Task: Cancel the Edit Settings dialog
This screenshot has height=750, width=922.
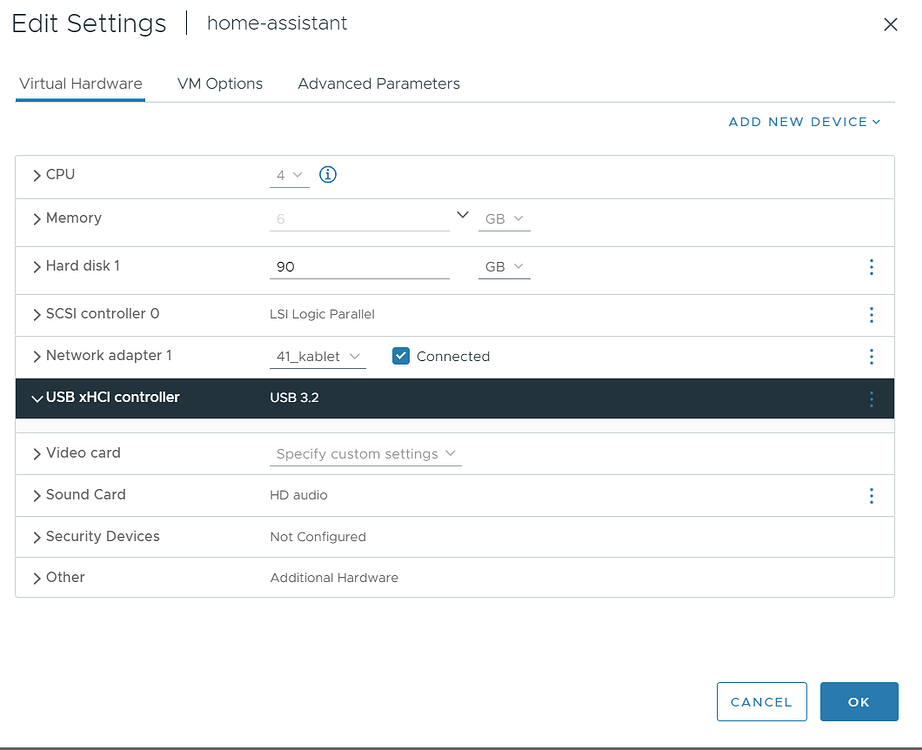Action: click(761, 701)
